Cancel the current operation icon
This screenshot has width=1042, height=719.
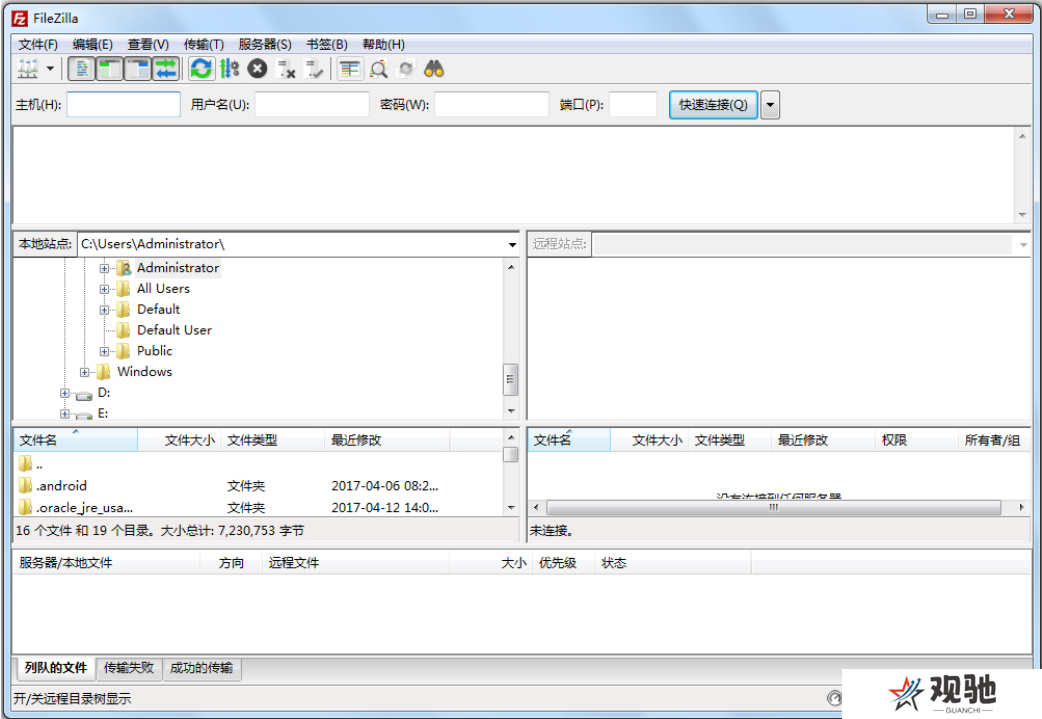[x=257, y=68]
